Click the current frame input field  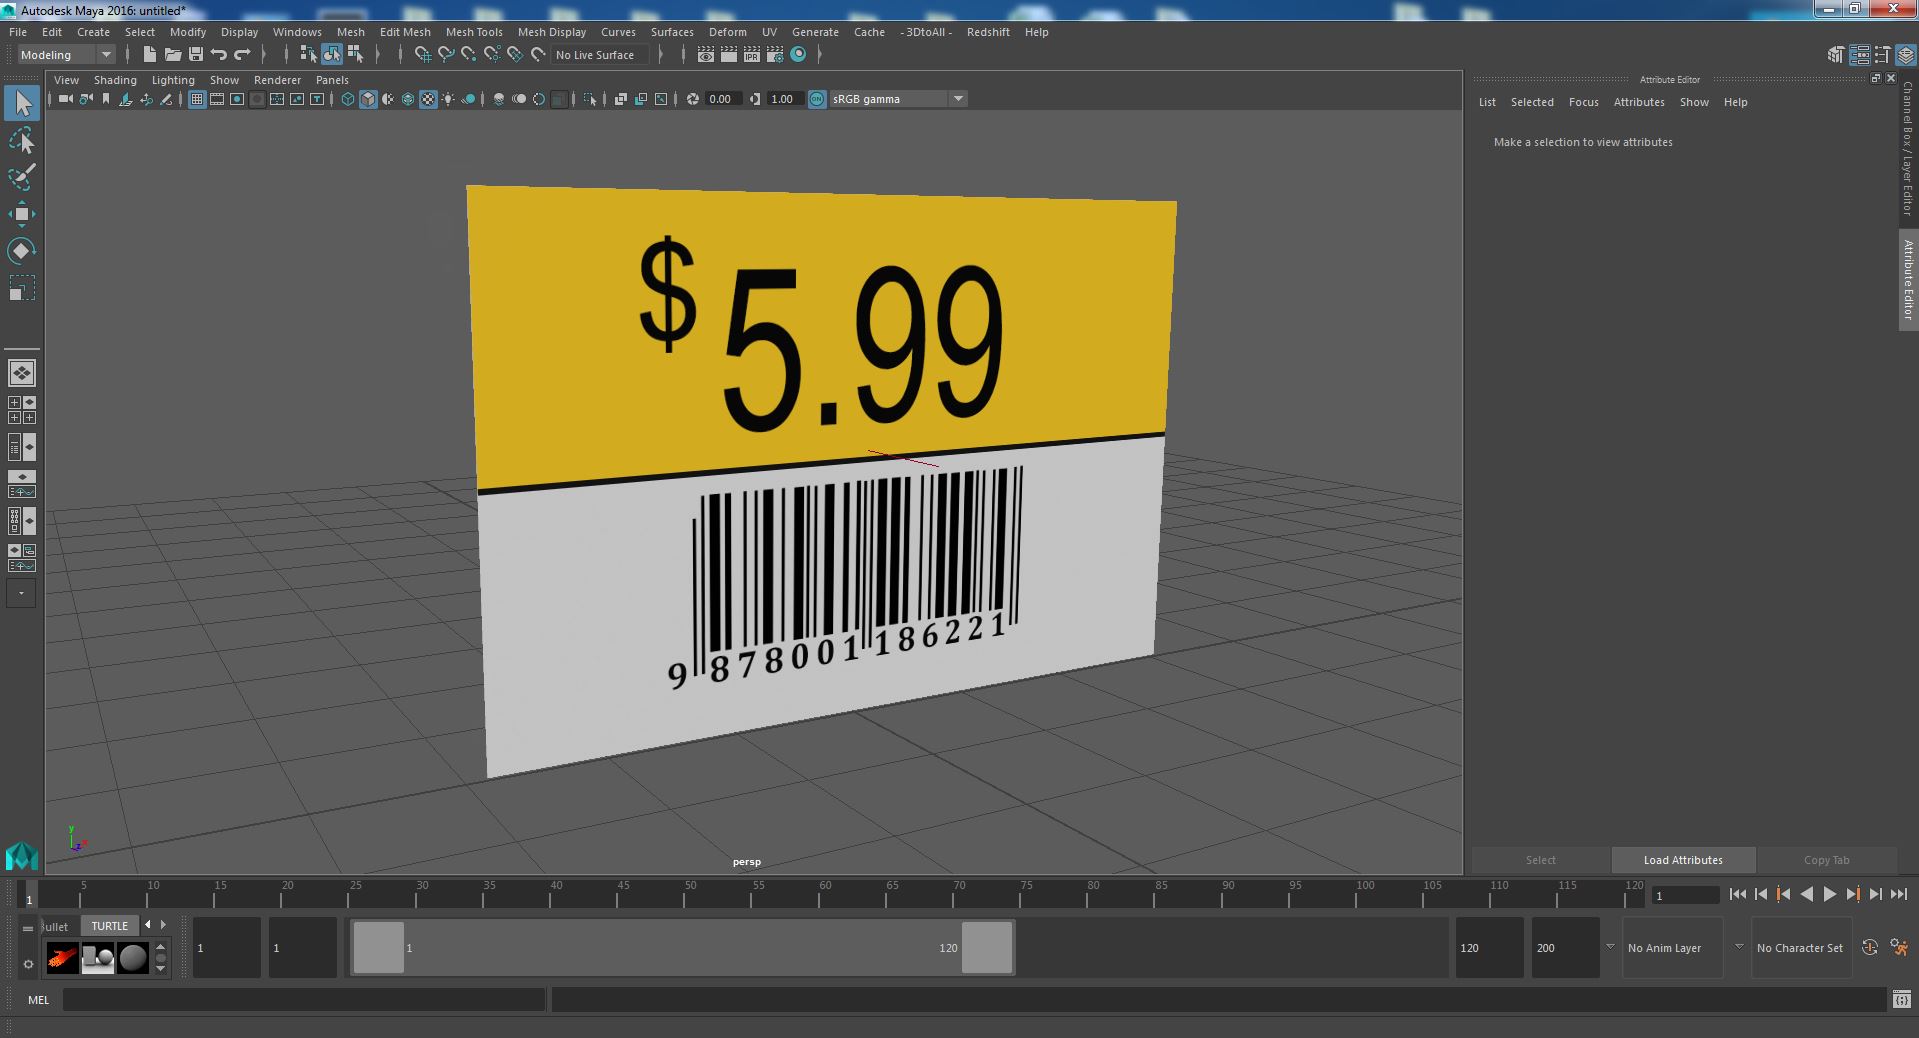[1685, 895]
